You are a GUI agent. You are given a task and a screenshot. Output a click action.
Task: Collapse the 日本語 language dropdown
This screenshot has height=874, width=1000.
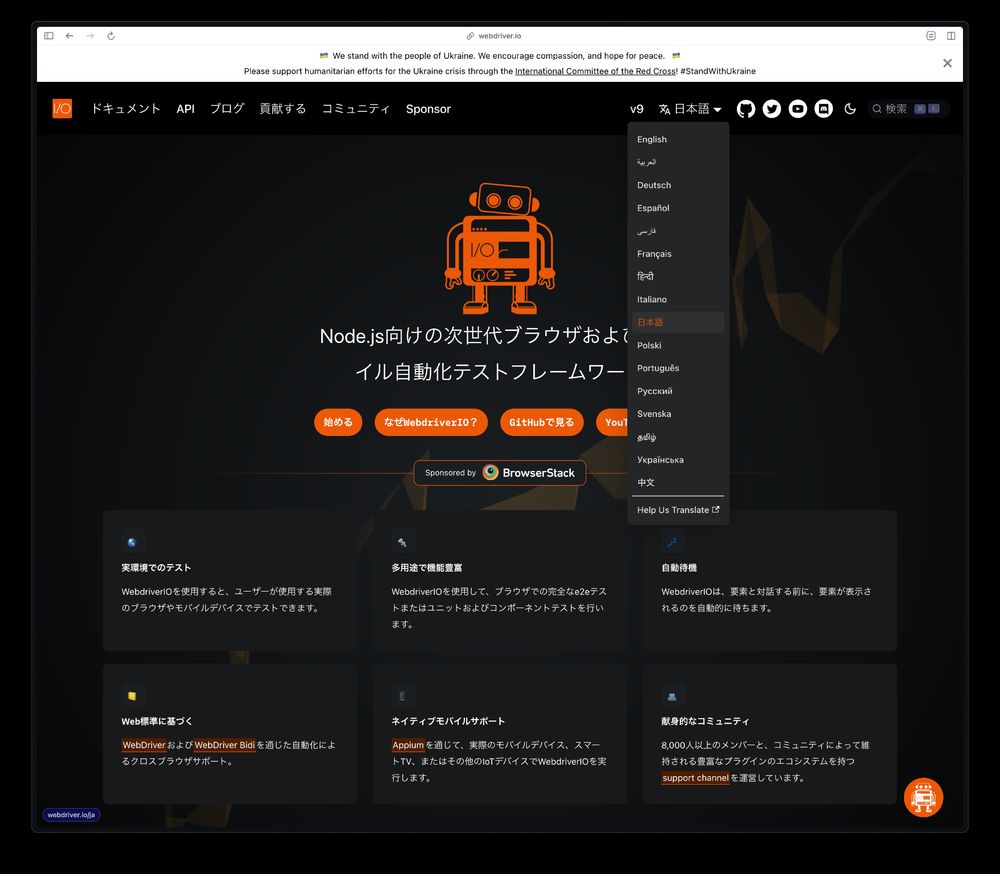tap(690, 109)
